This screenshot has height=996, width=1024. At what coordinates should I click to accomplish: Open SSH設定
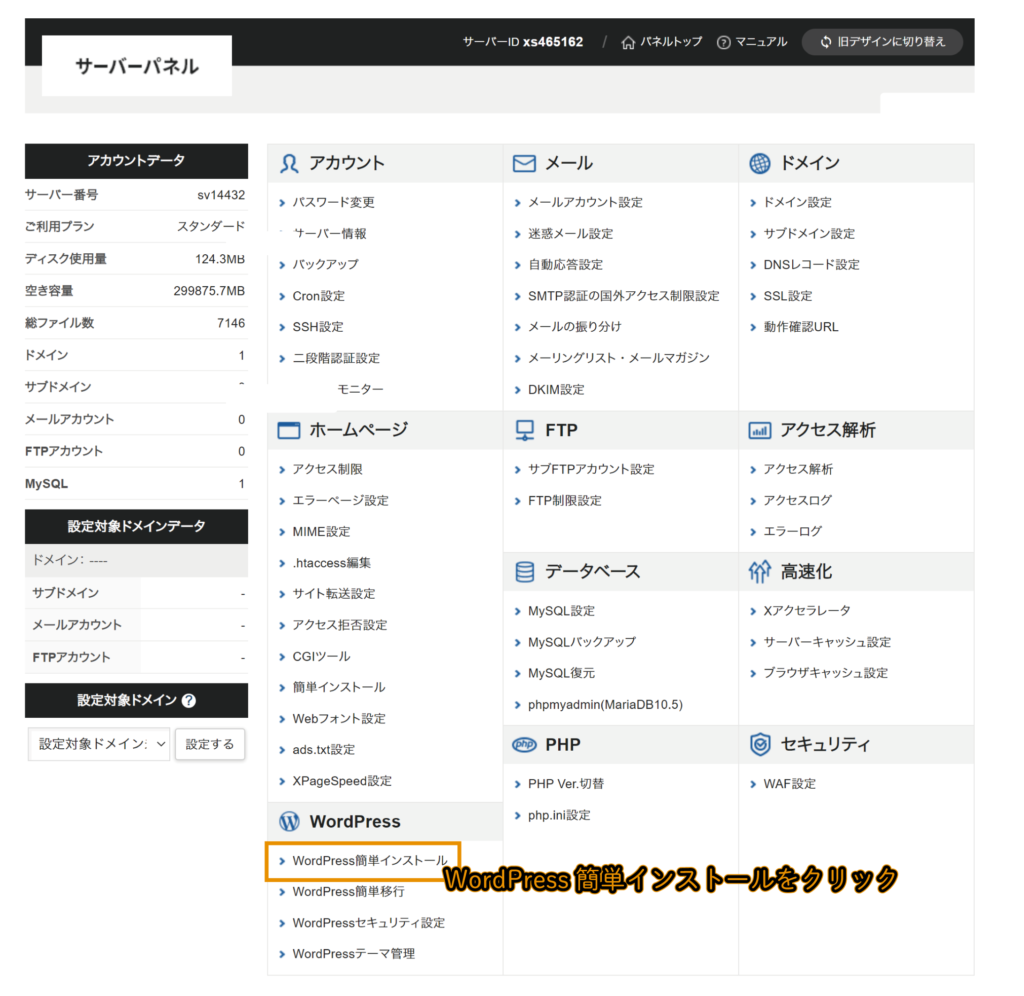click(x=318, y=327)
